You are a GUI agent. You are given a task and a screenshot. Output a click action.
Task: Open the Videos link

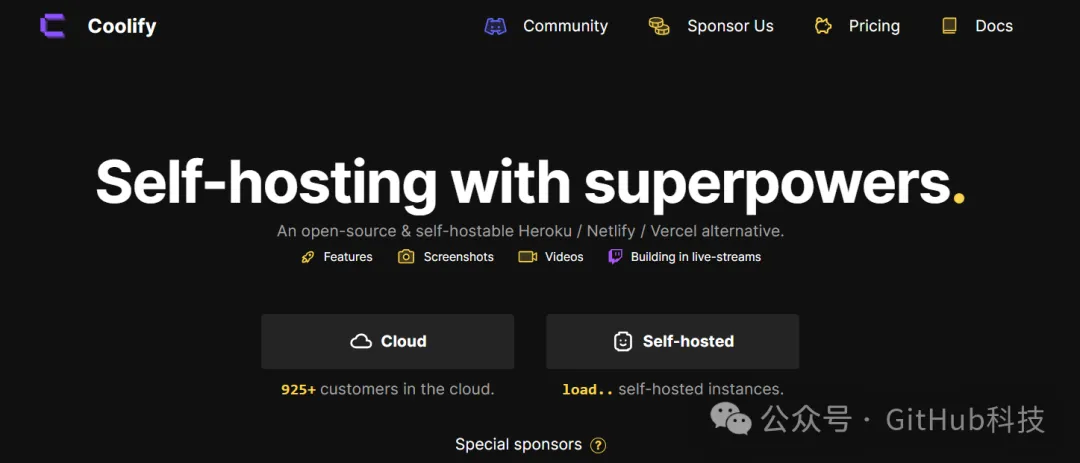(564, 257)
